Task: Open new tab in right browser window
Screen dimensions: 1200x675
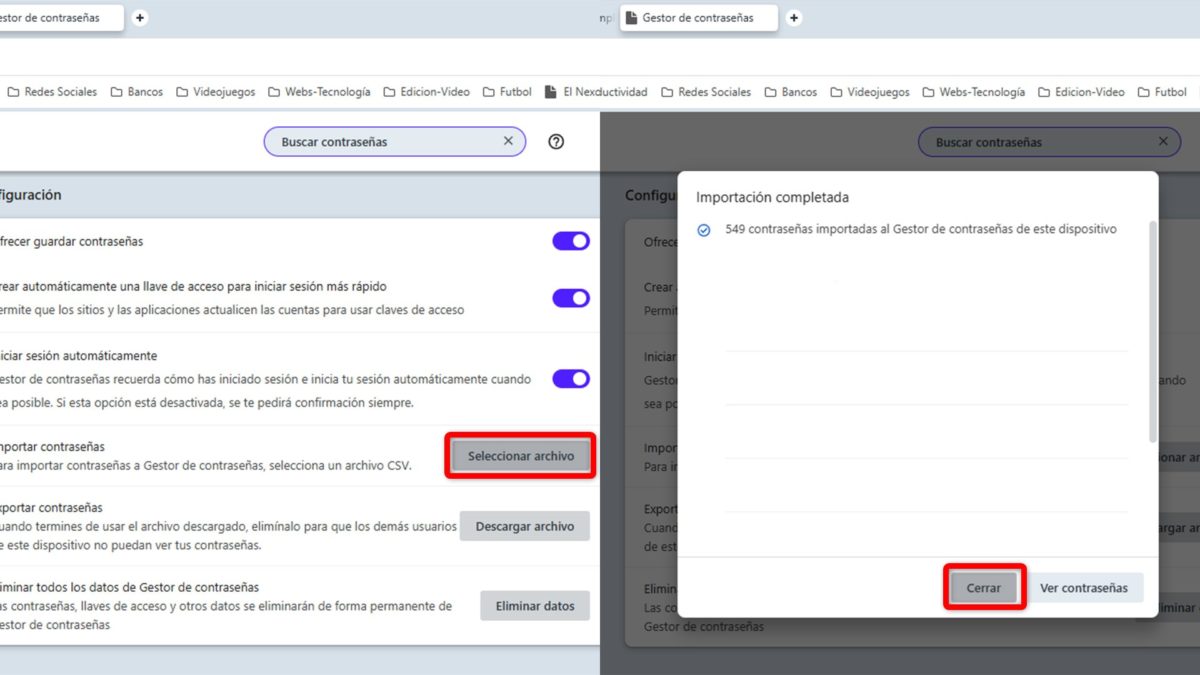Action: [794, 18]
